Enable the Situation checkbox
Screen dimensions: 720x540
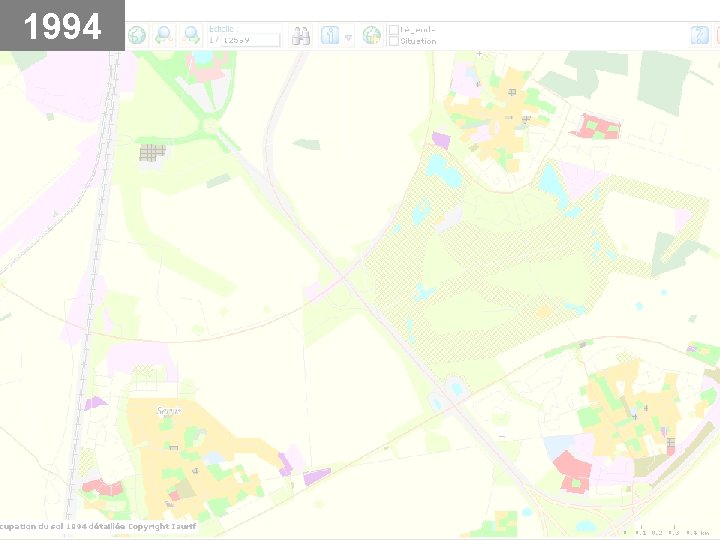click(394, 41)
